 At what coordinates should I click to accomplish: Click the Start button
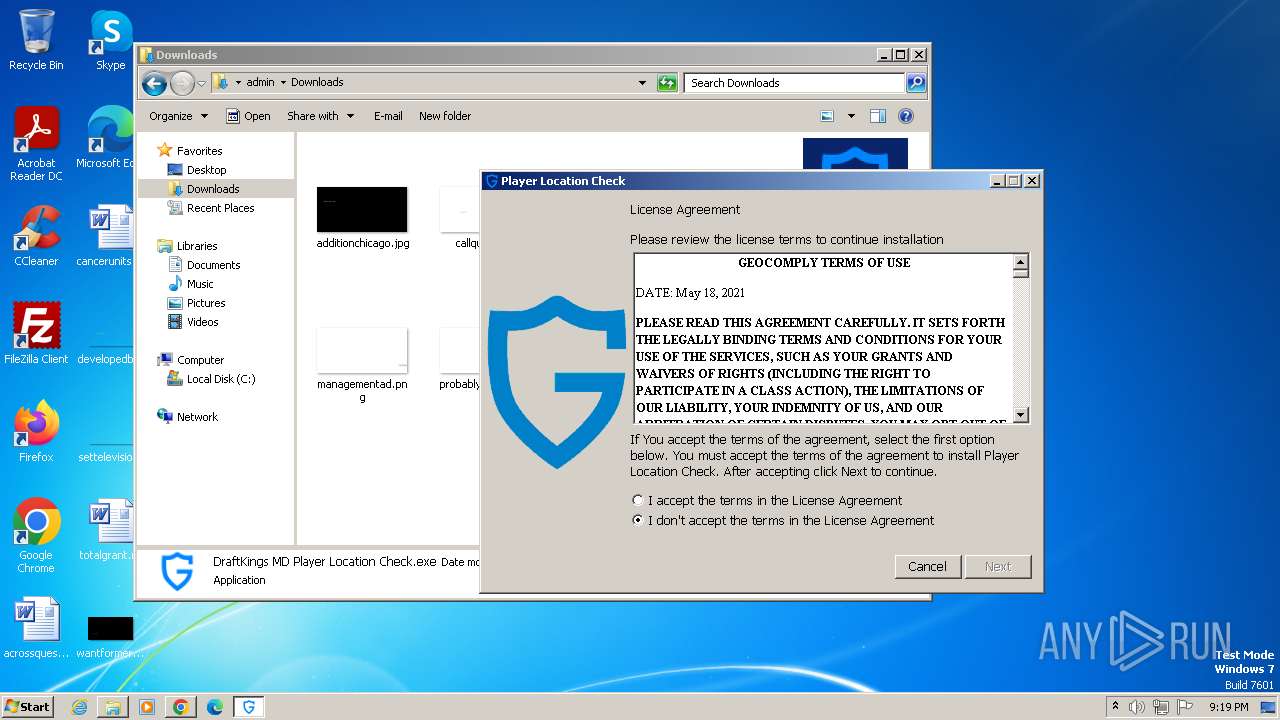pyautogui.click(x=28, y=706)
